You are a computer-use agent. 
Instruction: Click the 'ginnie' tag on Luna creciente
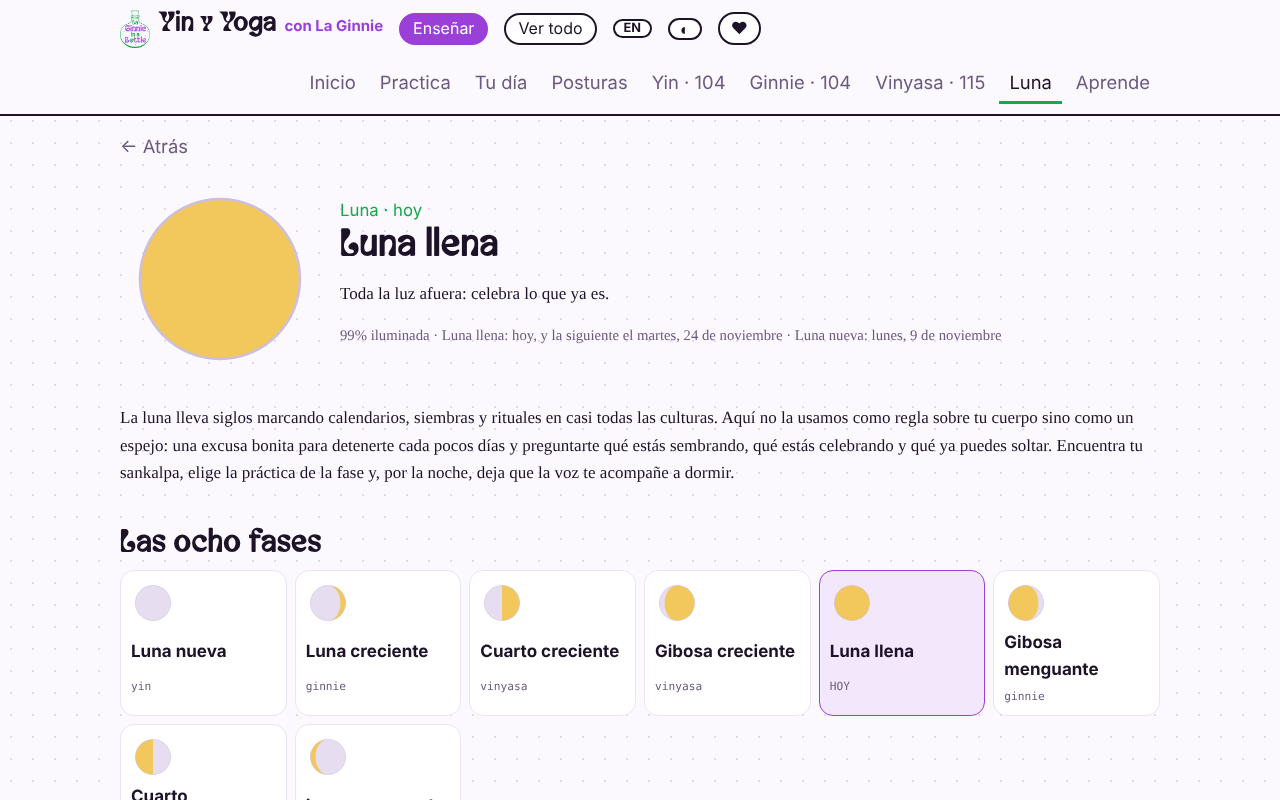pyautogui.click(x=326, y=686)
